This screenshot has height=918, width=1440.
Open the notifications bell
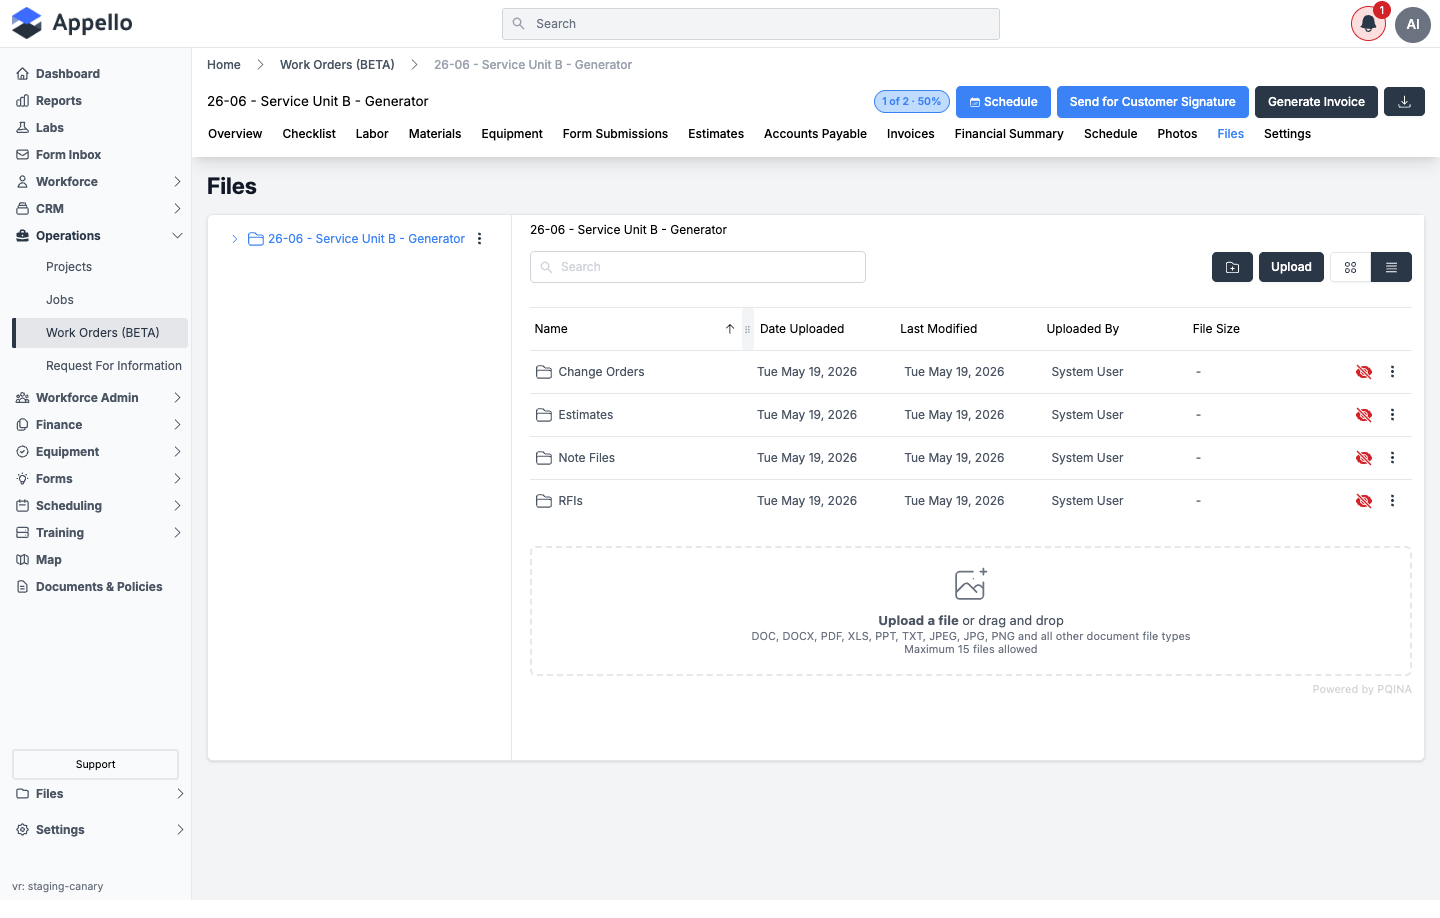(1368, 24)
